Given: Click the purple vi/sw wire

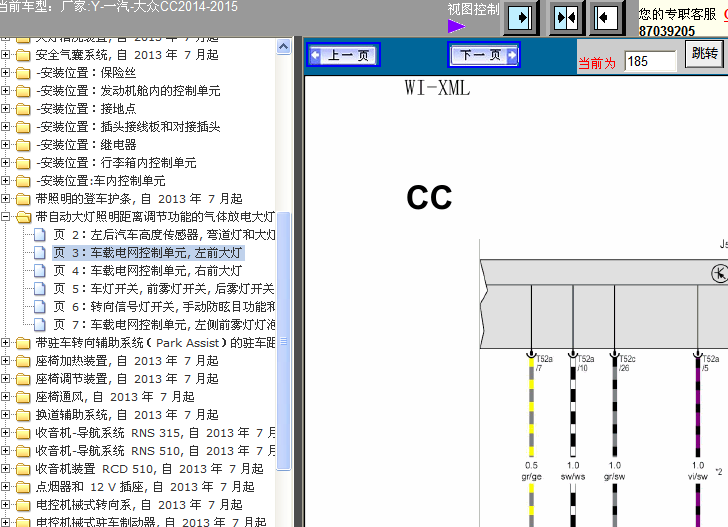Looking at the screenshot, I should (x=697, y=406).
